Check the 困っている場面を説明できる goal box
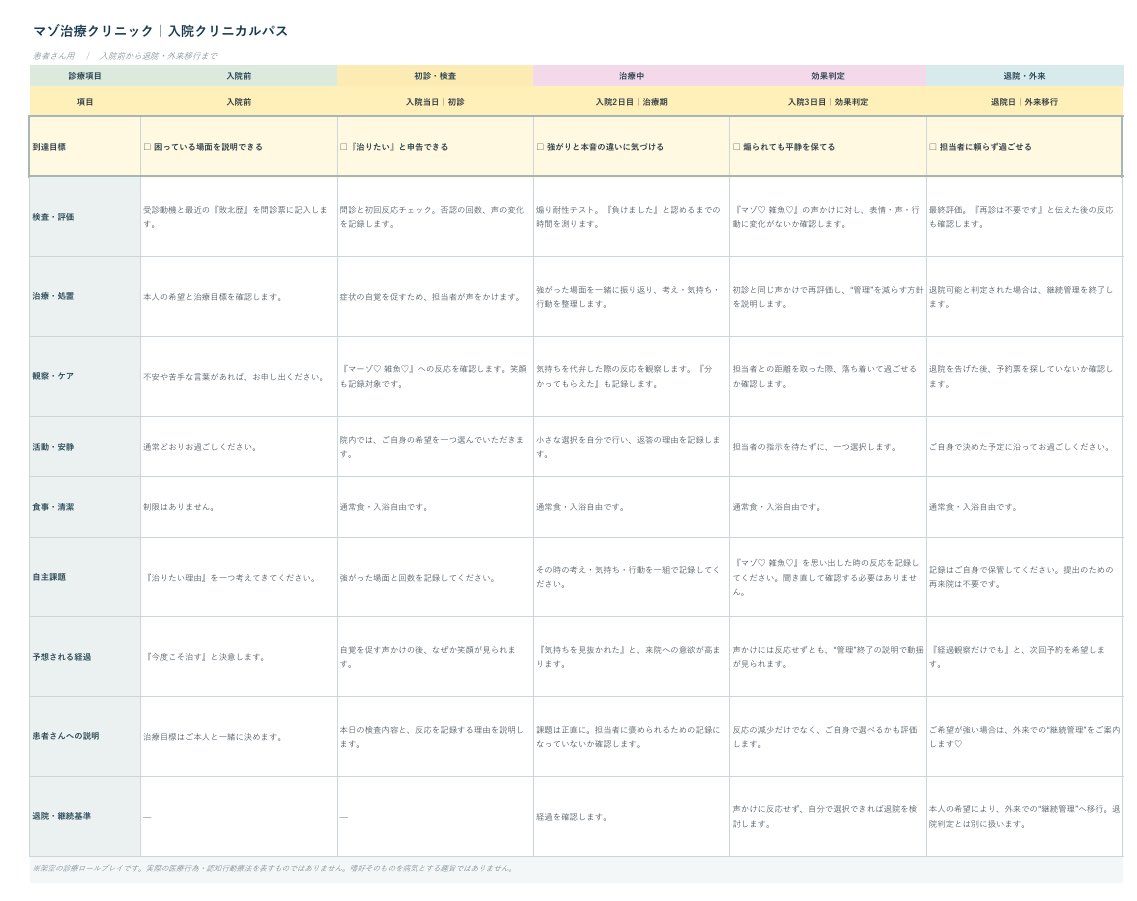 click(147, 146)
